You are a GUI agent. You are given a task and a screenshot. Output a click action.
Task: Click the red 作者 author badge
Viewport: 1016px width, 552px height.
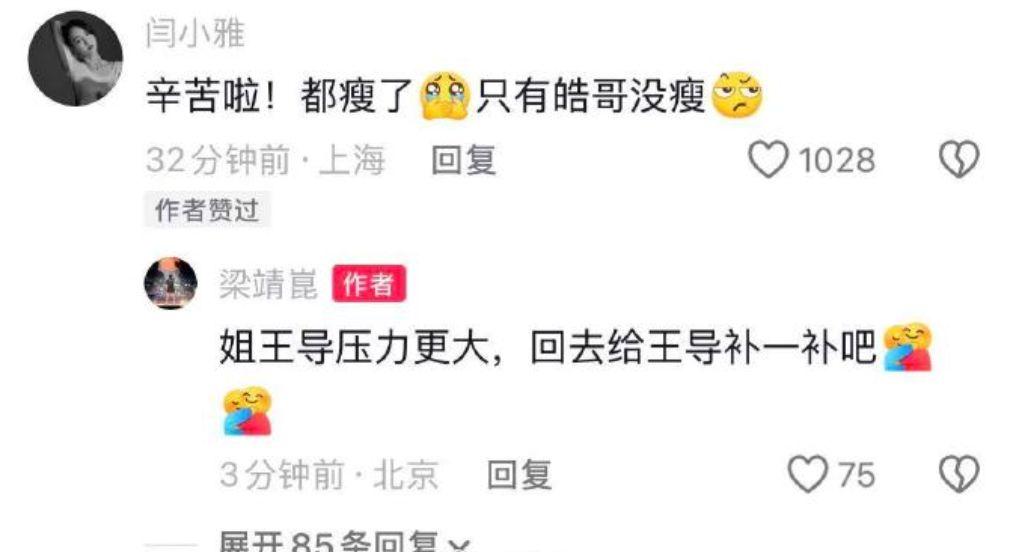(x=369, y=284)
